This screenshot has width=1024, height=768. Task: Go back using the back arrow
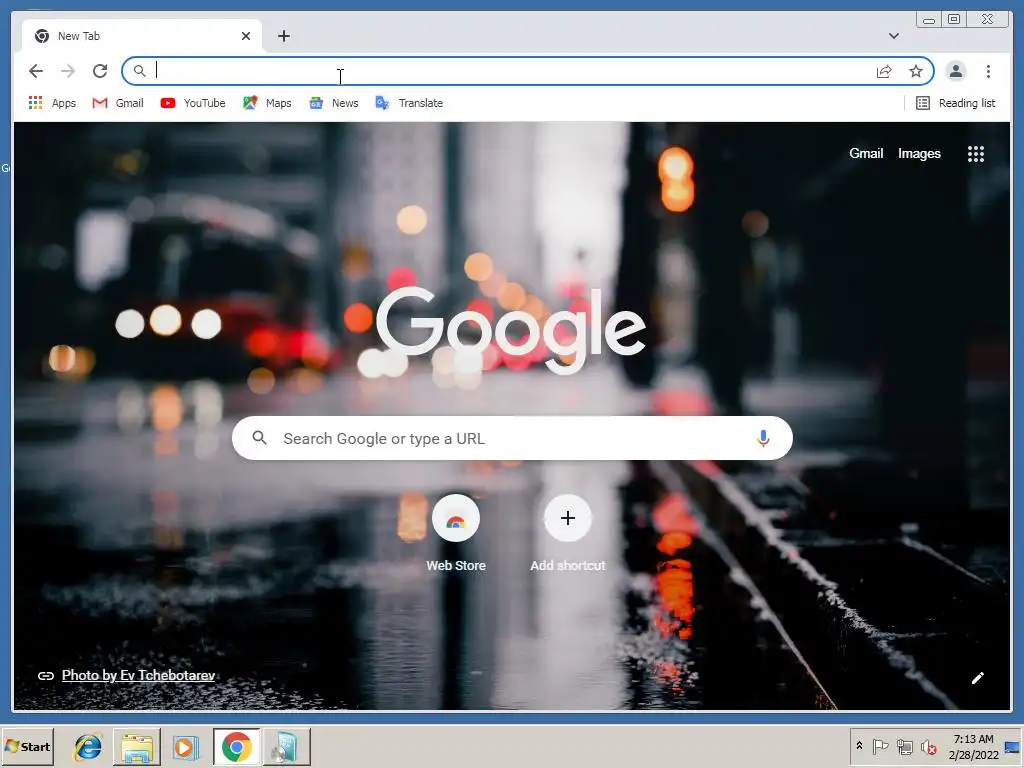click(x=36, y=71)
